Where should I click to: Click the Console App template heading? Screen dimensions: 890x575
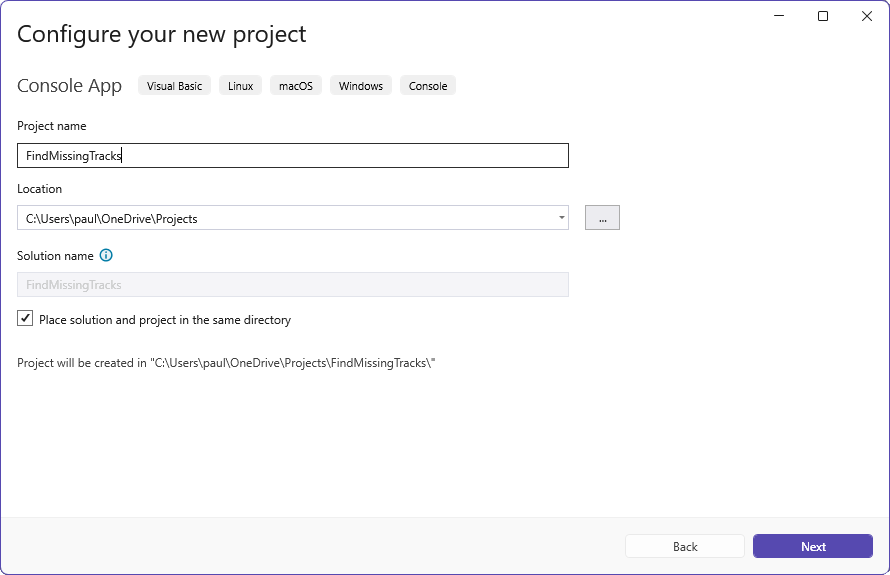tap(69, 86)
